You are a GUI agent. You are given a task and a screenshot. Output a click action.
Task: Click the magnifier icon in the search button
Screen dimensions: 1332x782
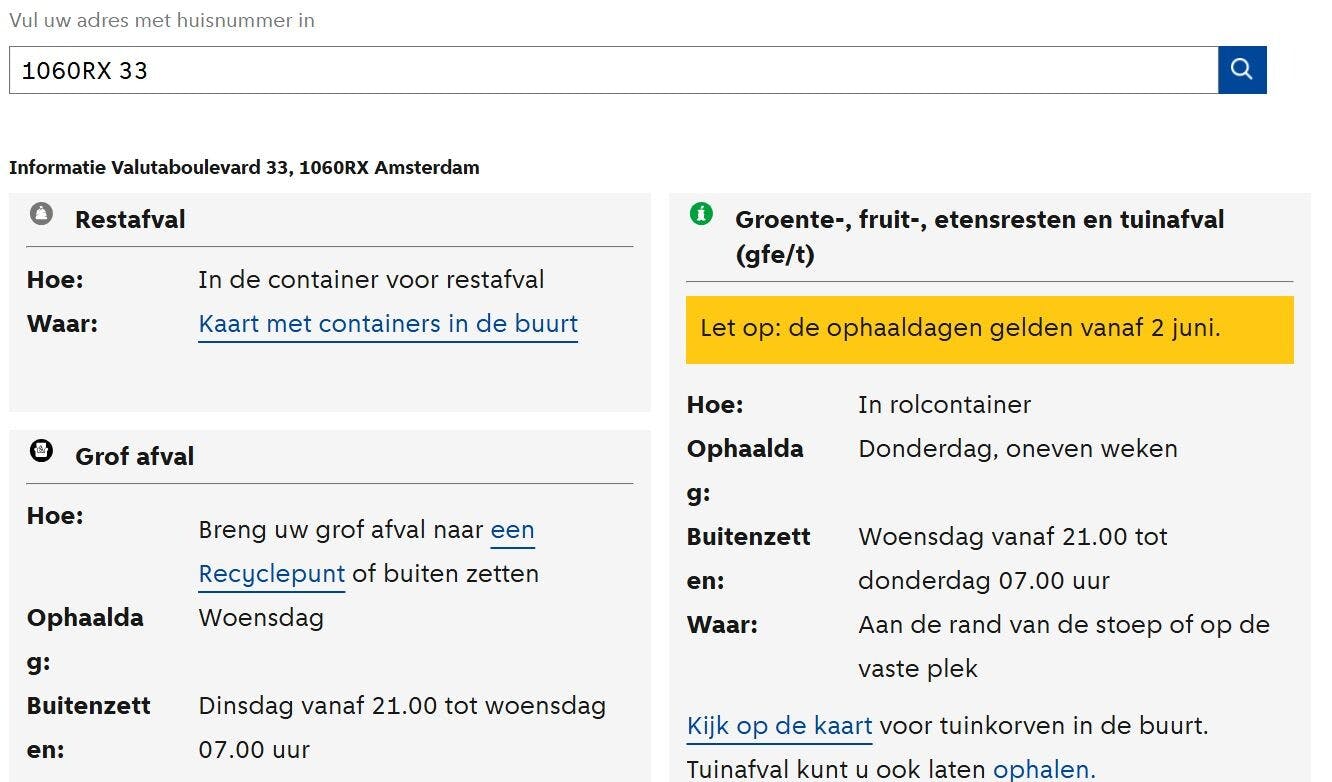pyautogui.click(x=1242, y=70)
